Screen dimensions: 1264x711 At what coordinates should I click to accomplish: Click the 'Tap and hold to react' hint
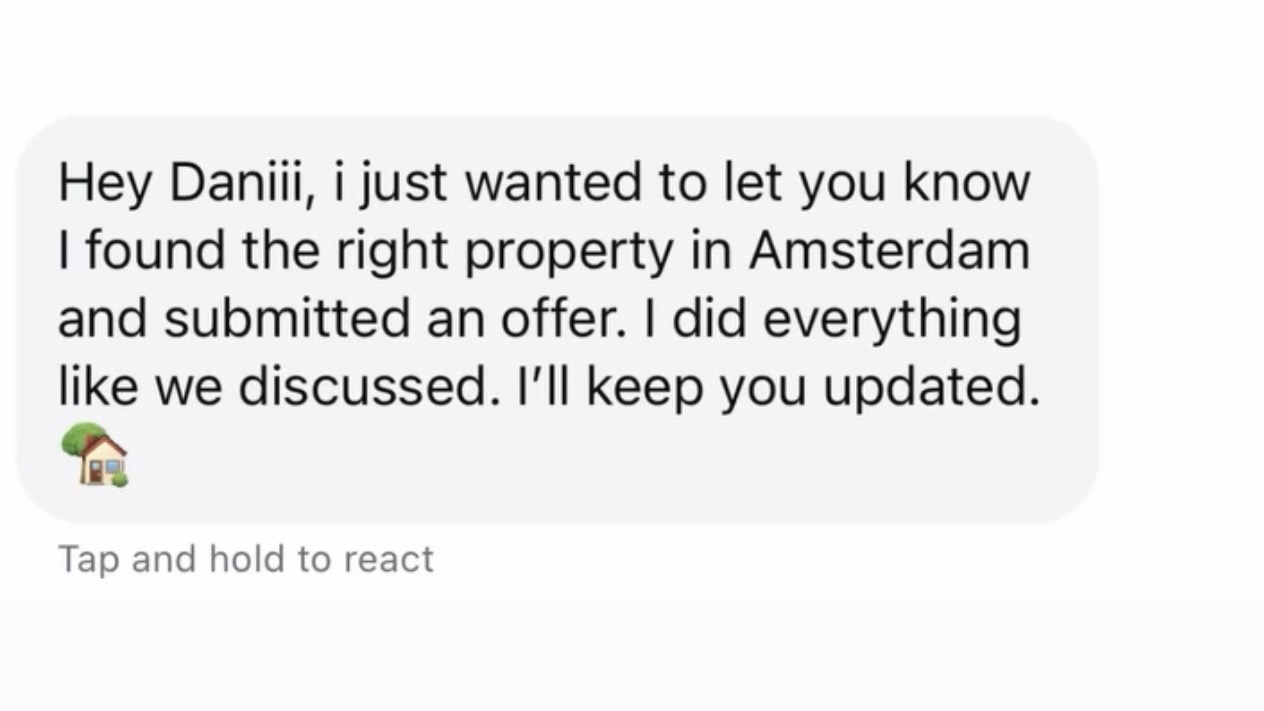pos(246,559)
